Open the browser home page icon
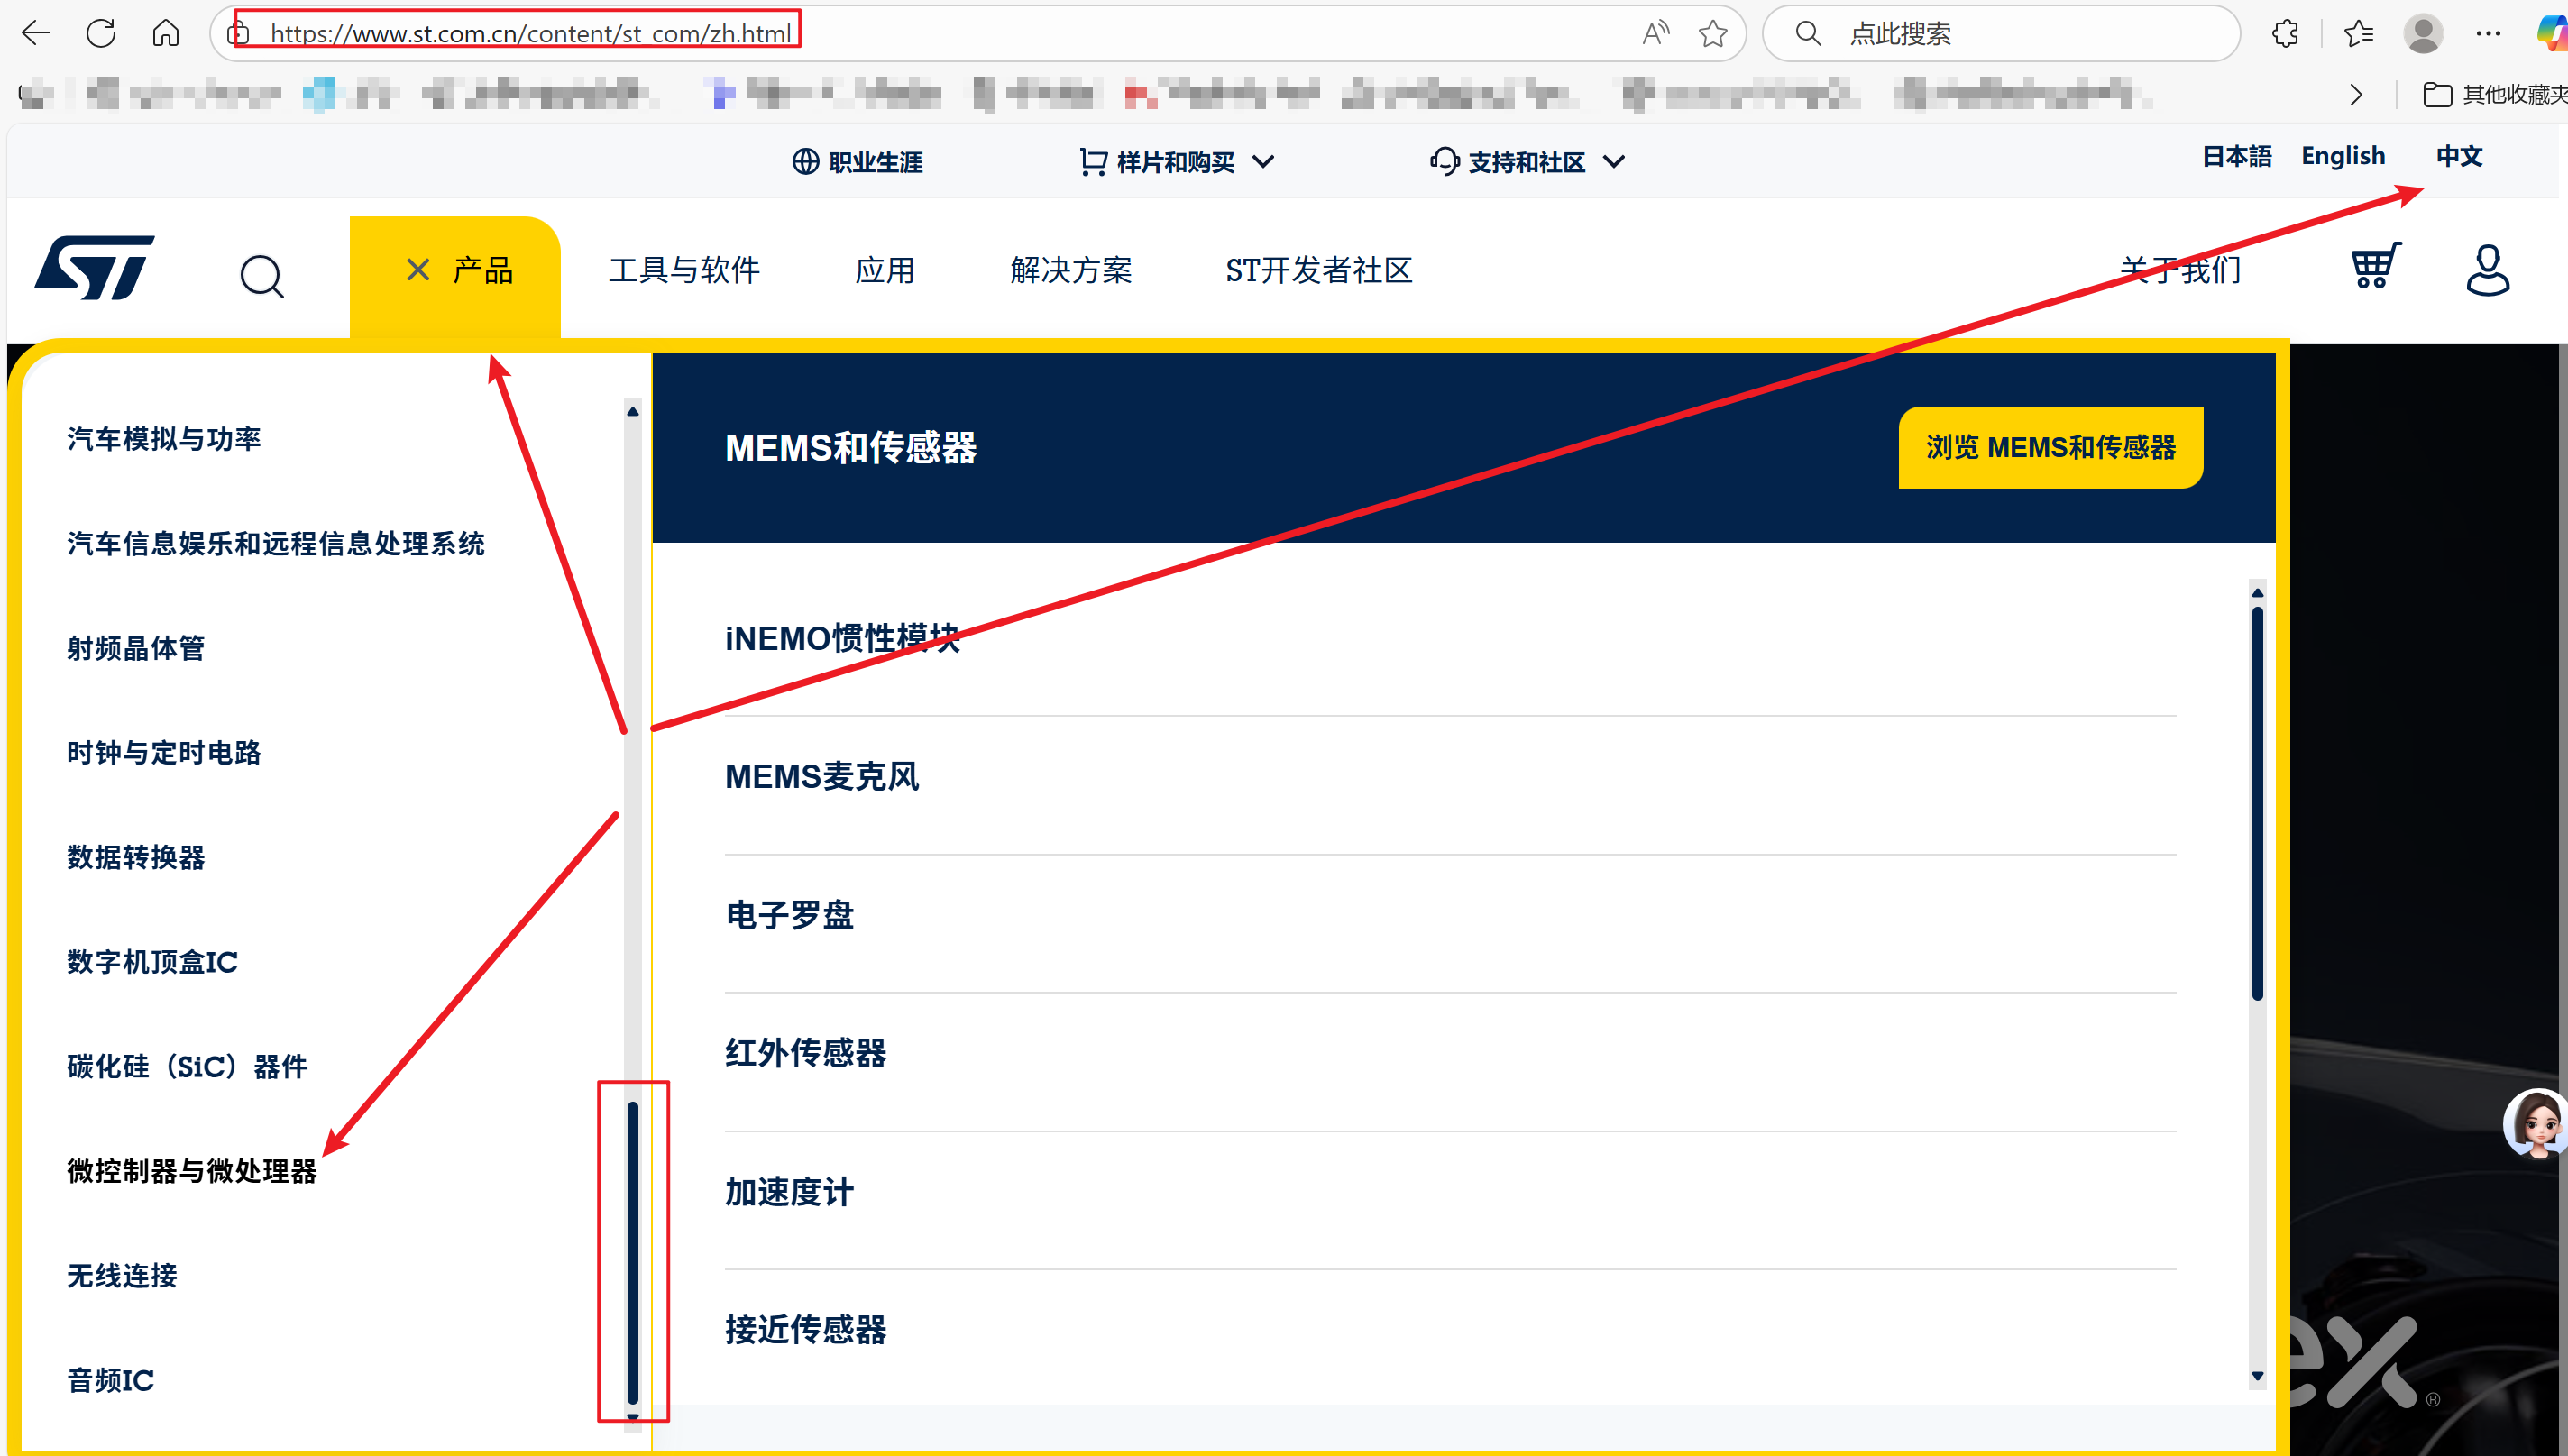Screen dimensions: 2568x1456 (166, 33)
